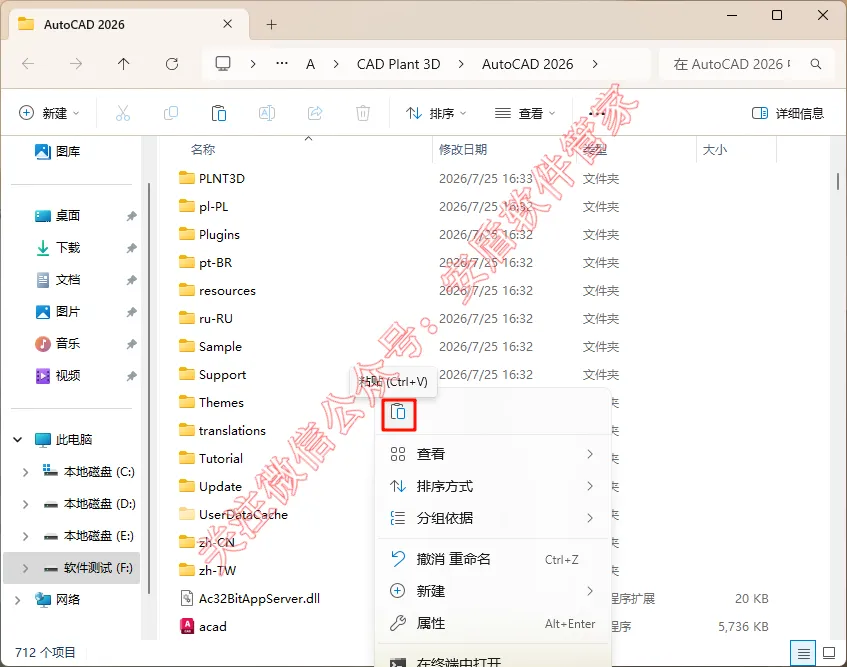
Task: Select the resources folder
Action: point(217,291)
